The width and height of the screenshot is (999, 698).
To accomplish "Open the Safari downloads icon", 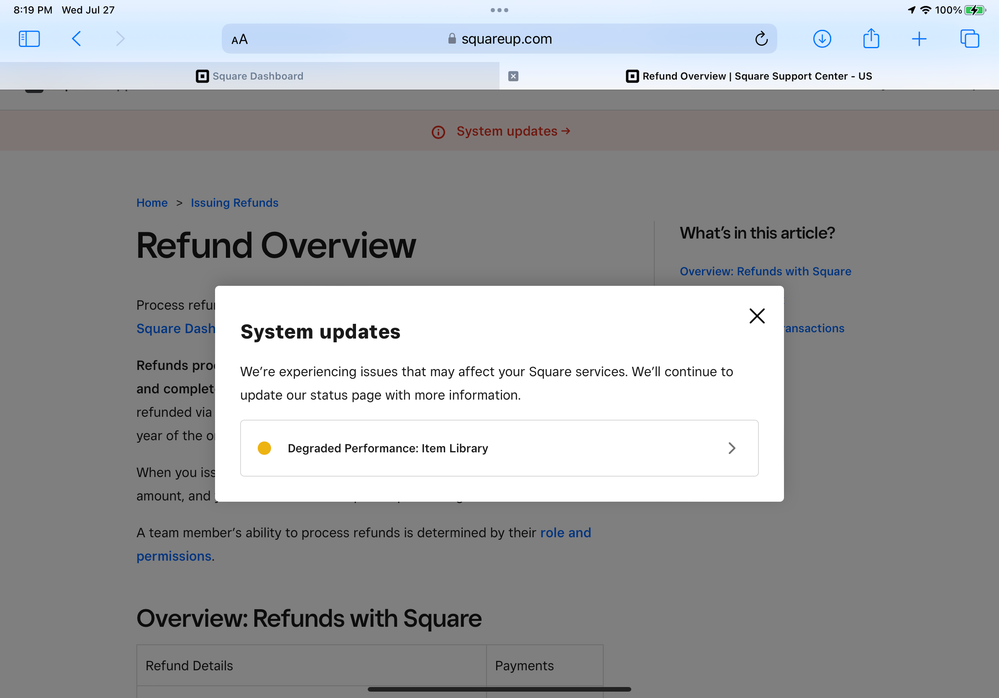I will coord(822,39).
